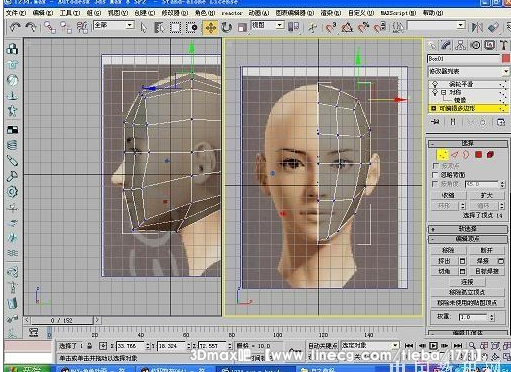511x372 pixels.
Task: Toggle the Percent Snap icon
Action: tap(363, 27)
